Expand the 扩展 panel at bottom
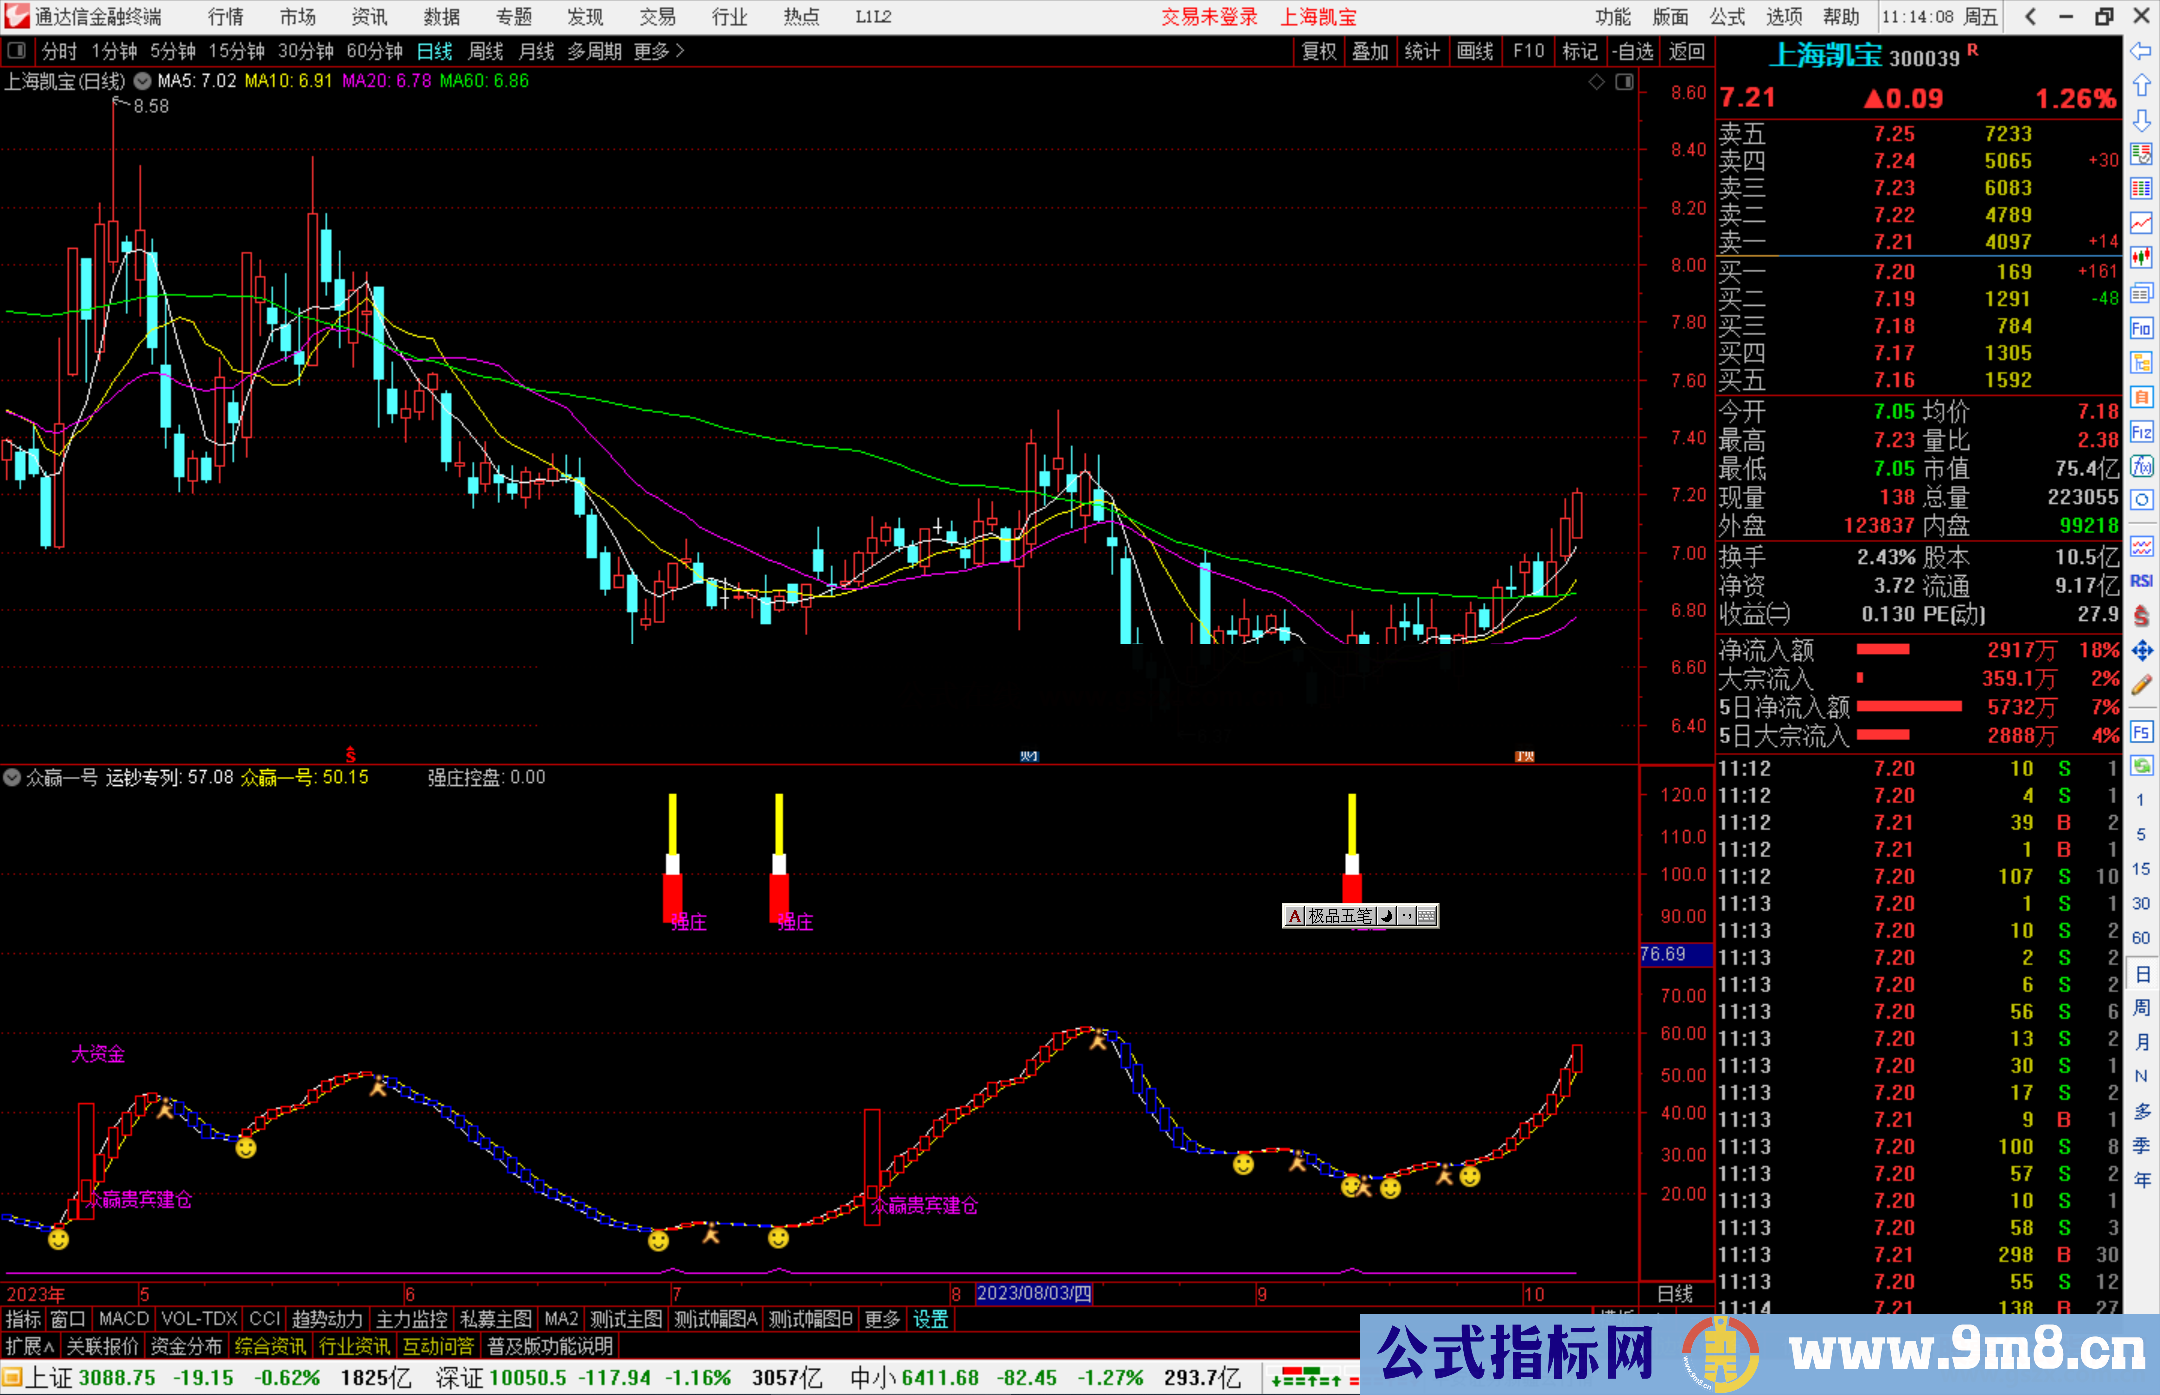Image resolution: width=2160 pixels, height=1395 pixels. [x=29, y=1346]
